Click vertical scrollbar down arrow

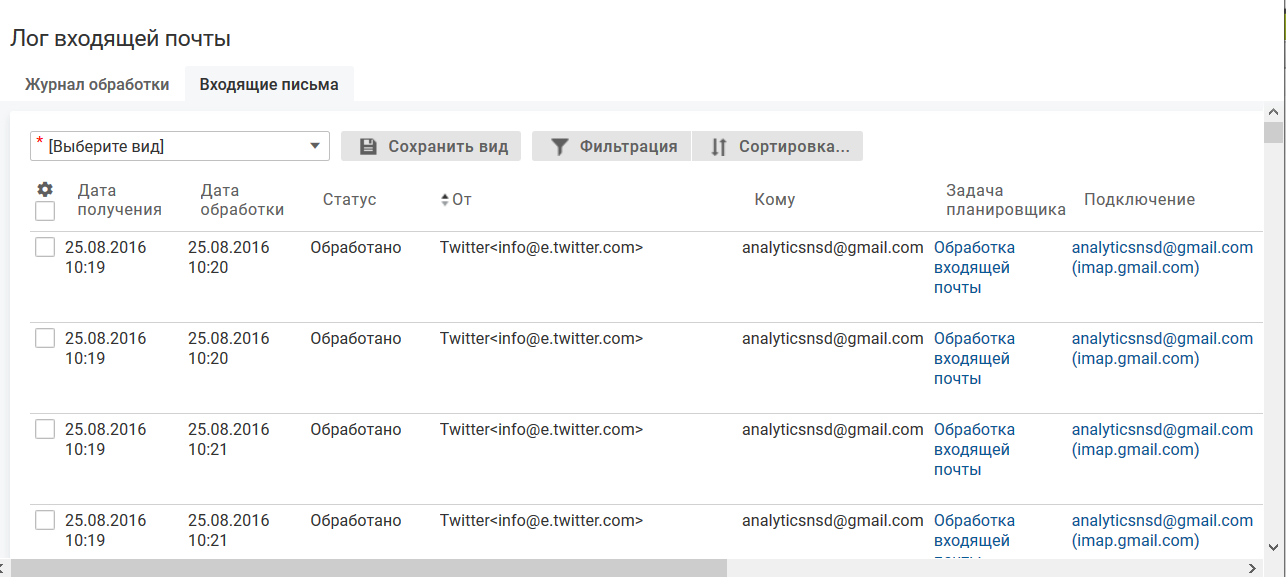pyautogui.click(x=1273, y=547)
